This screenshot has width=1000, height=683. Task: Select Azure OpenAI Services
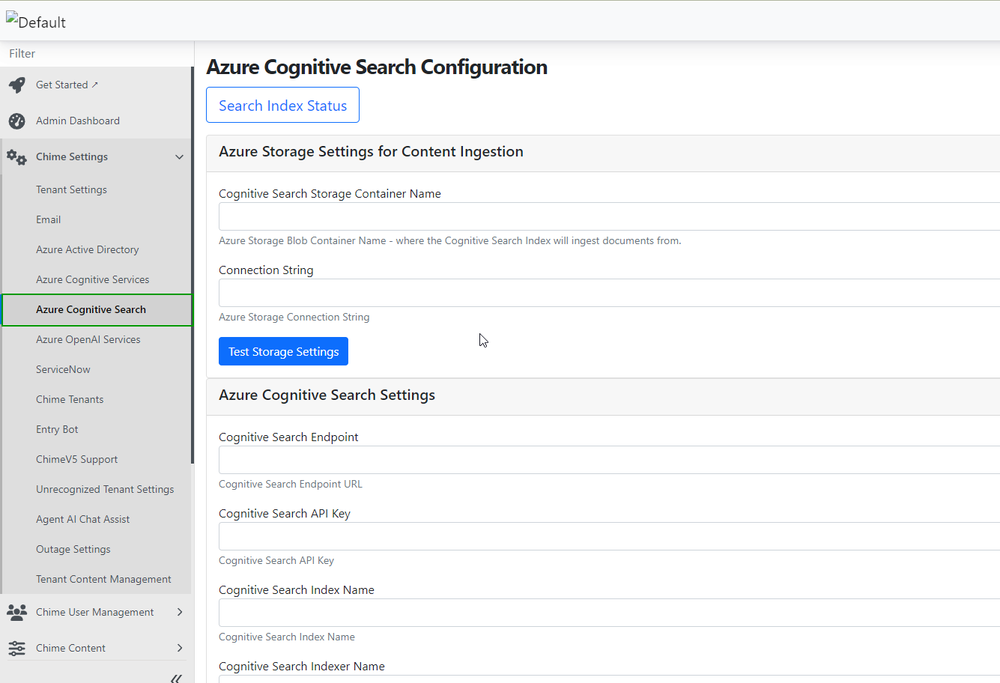(x=87, y=339)
